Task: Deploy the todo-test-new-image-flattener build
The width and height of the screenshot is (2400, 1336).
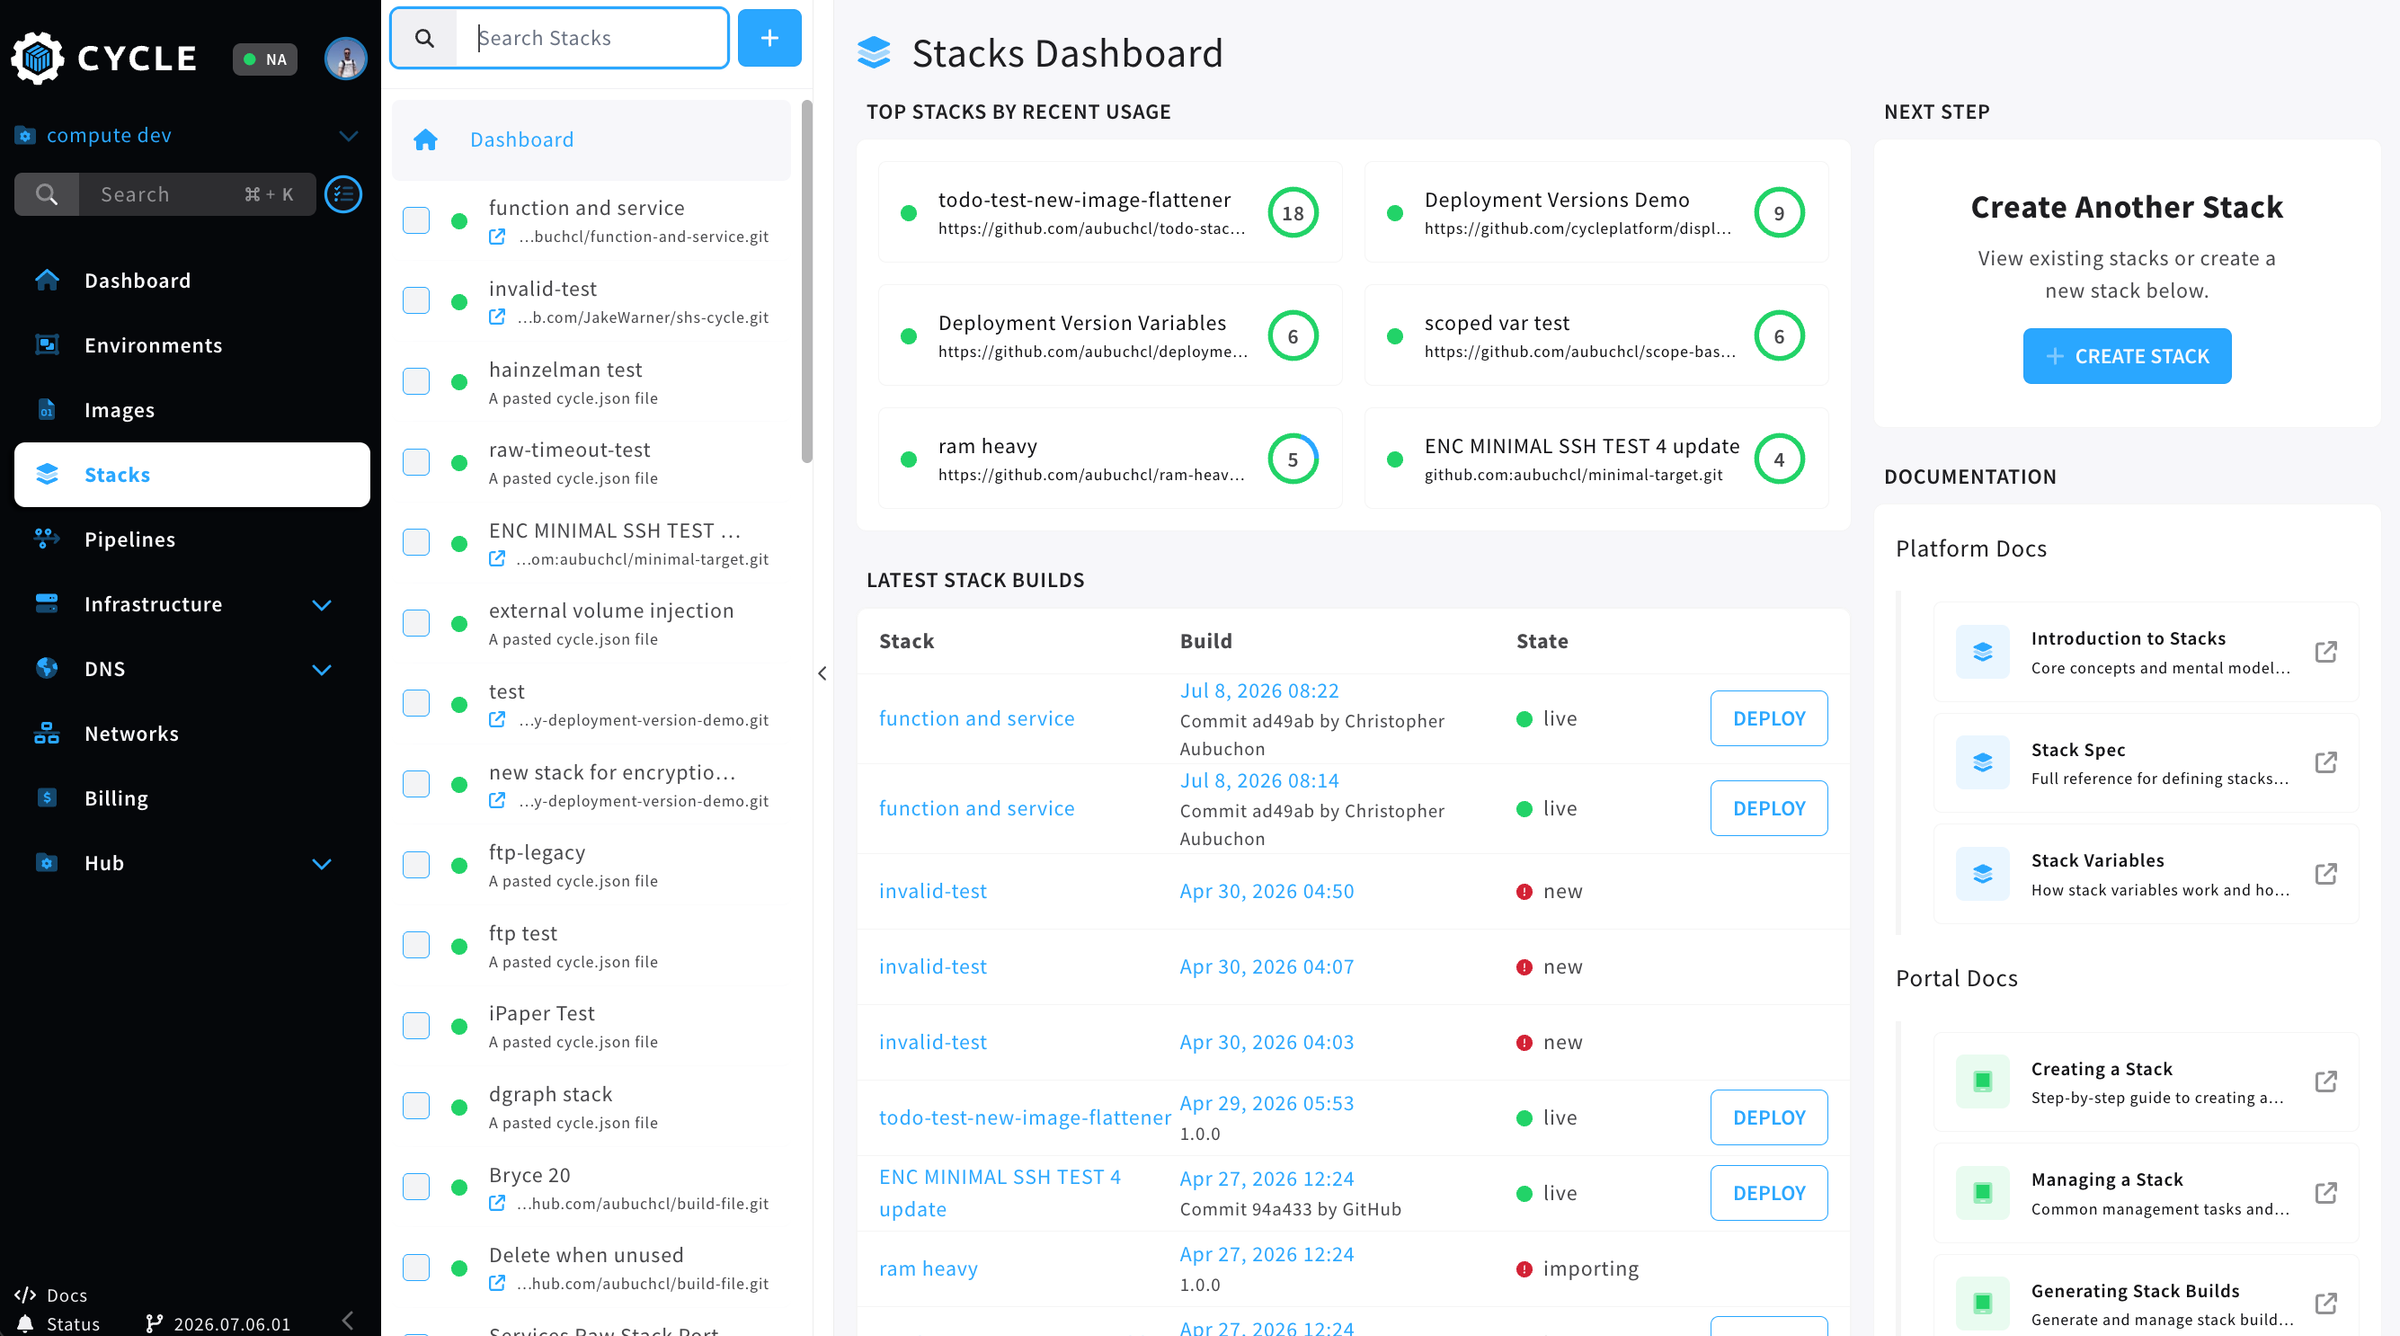Action: pos(1769,1117)
